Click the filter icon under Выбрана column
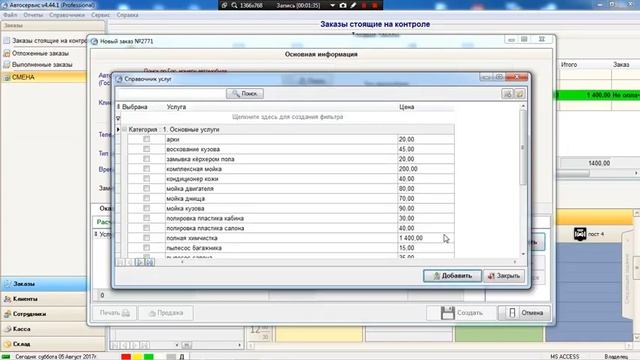 point(118,118)
